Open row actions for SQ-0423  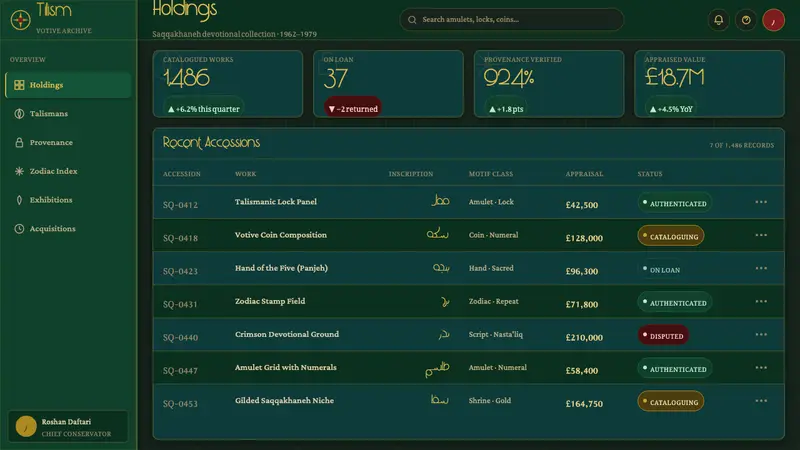pos(761,268)
